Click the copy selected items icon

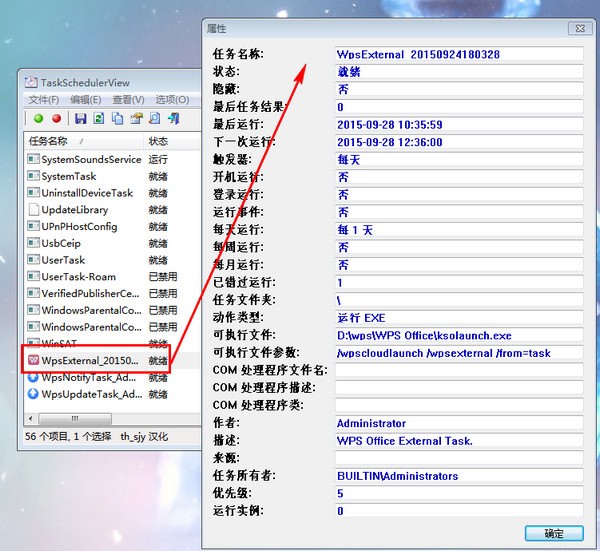[118, 119]
